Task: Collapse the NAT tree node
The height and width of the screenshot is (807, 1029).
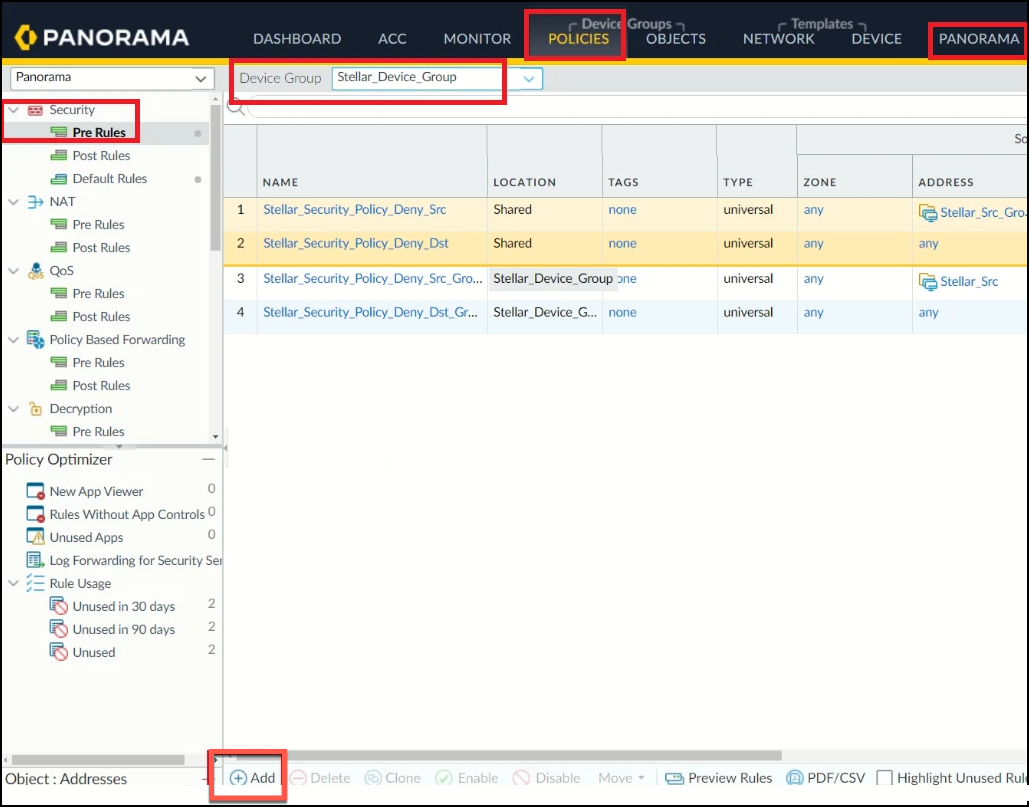Action: pyautogui.click(x=14, y=202)
